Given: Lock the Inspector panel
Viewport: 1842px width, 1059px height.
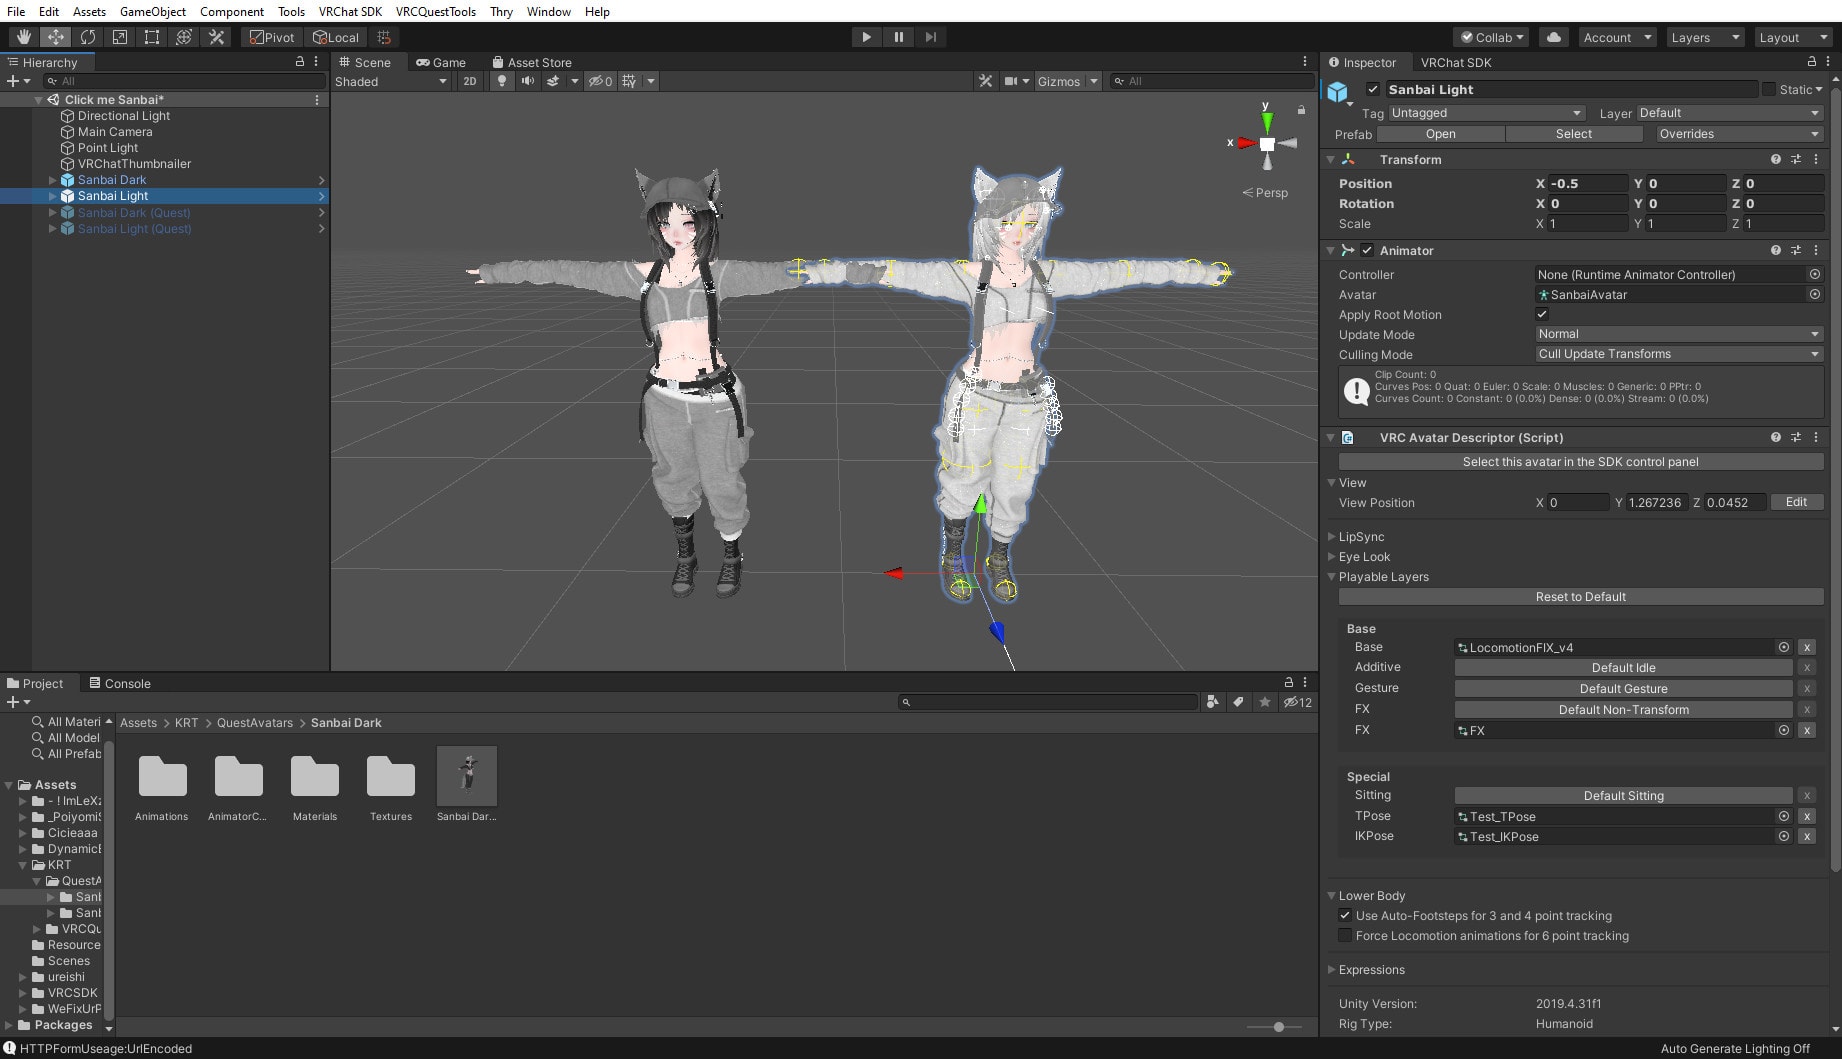Looking at the screenshot, I should click(x=1811, y=61).
